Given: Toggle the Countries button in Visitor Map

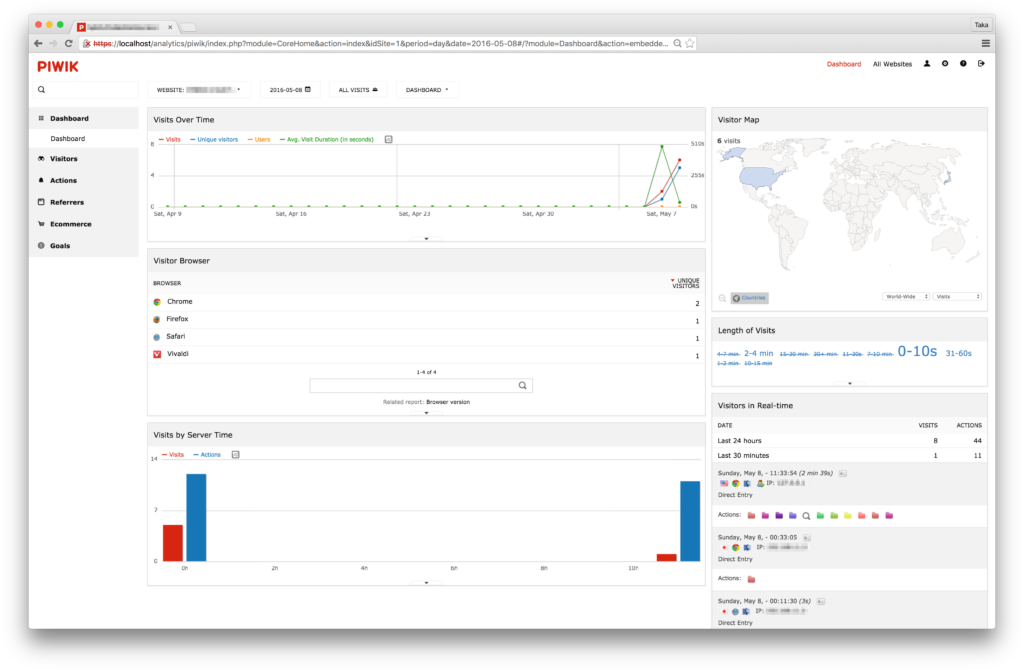Looking at the screenshot, I should (x=750, y=298).
